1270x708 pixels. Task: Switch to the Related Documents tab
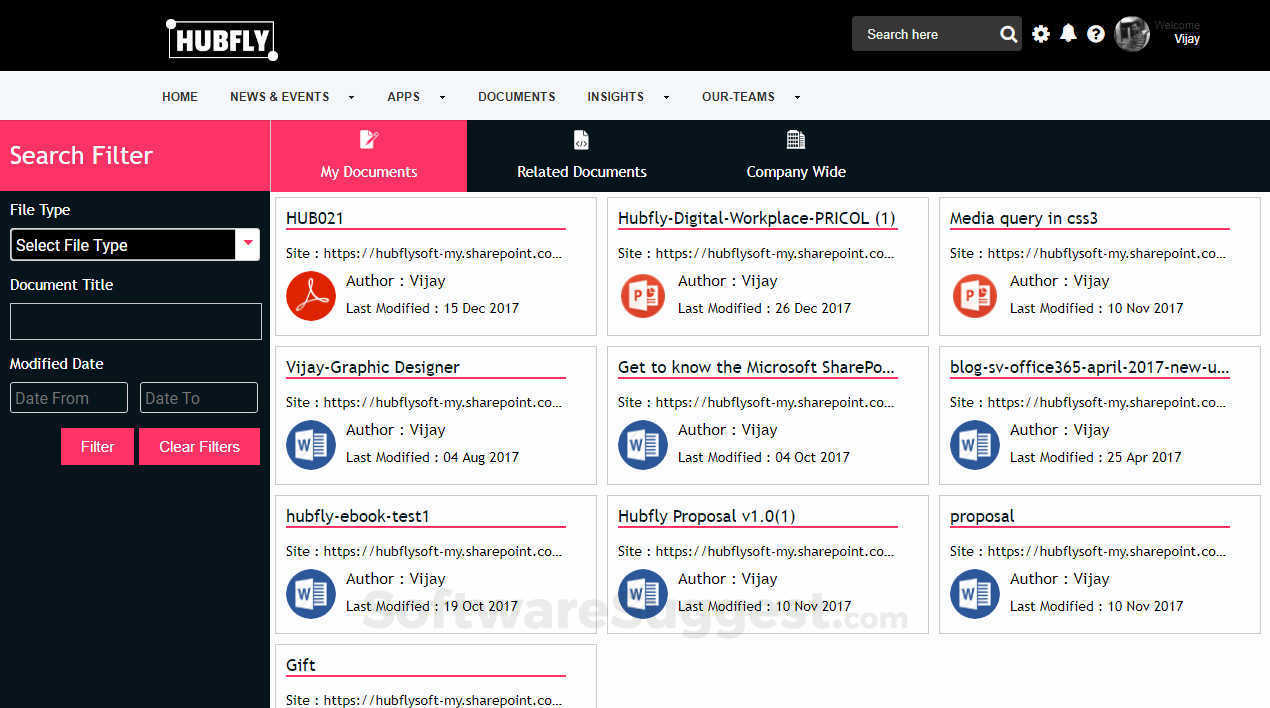coord(581,171)
